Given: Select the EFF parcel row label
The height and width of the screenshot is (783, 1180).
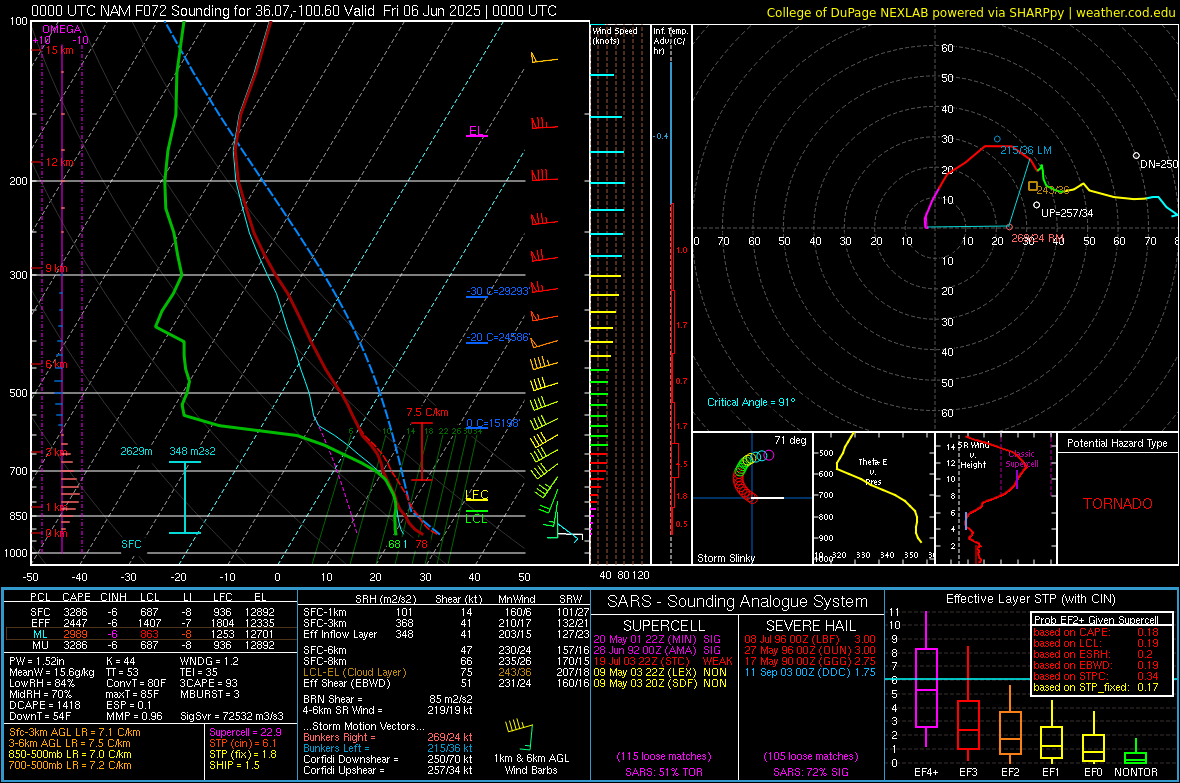Looking at the screenshot, I should [x=40, y=623].
